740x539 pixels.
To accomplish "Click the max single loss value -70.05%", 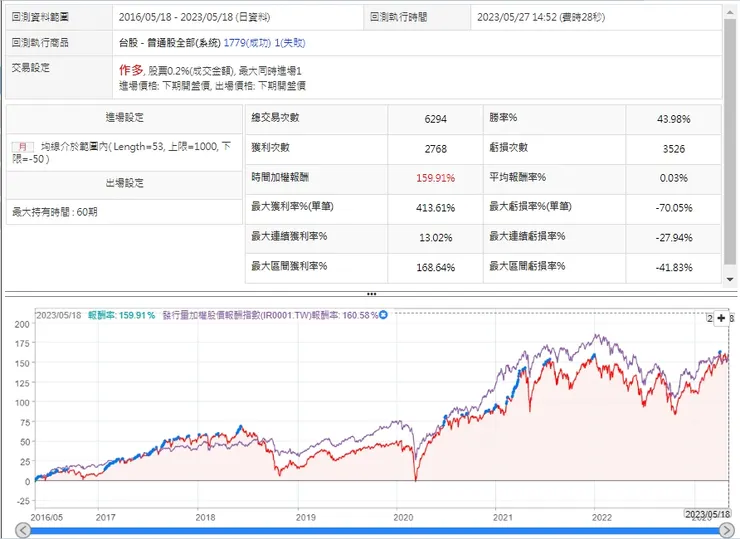I will 673,208.
